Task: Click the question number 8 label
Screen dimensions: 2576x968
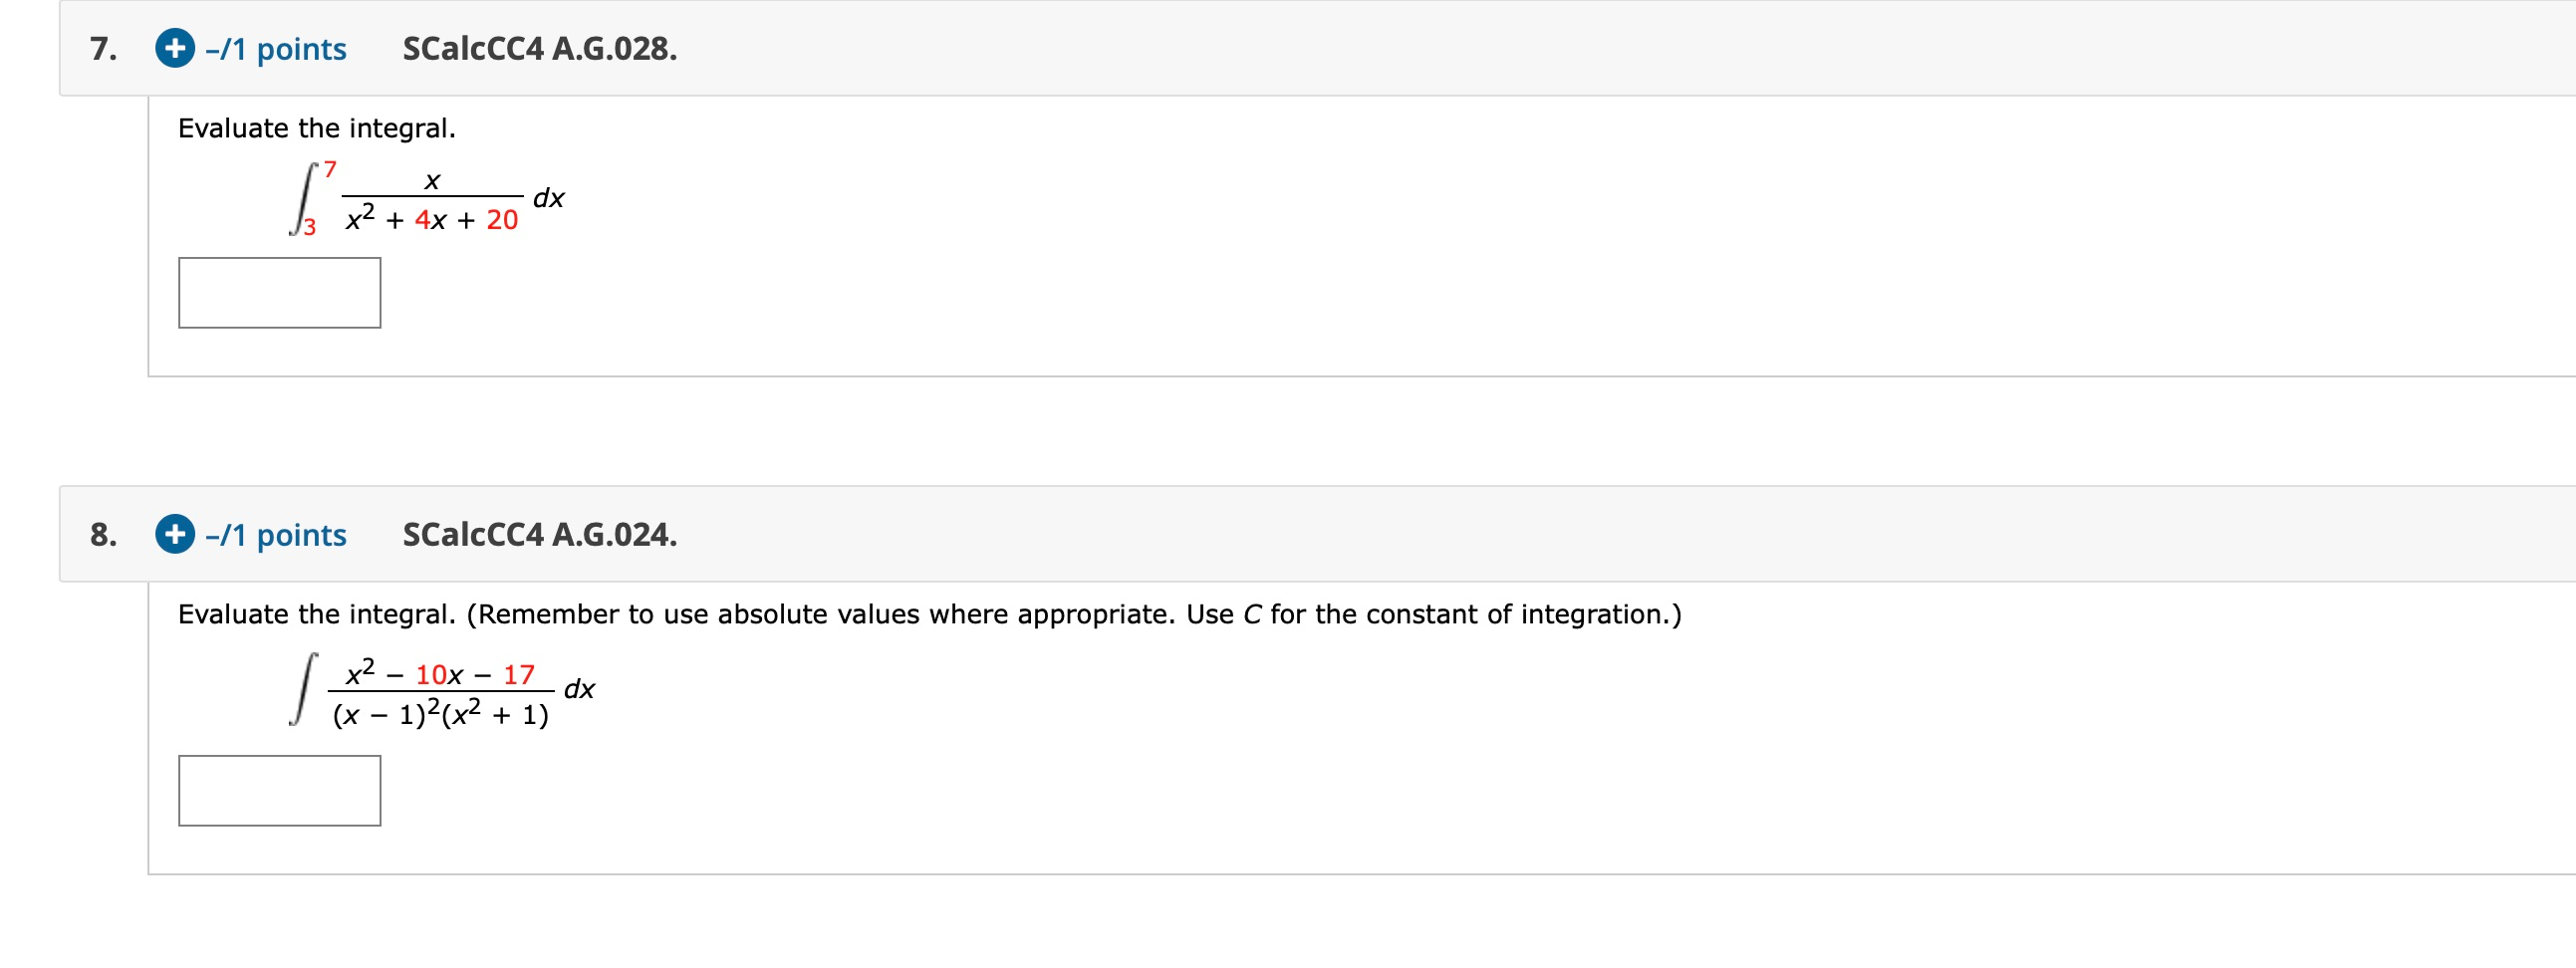Action: click(103, 535)
